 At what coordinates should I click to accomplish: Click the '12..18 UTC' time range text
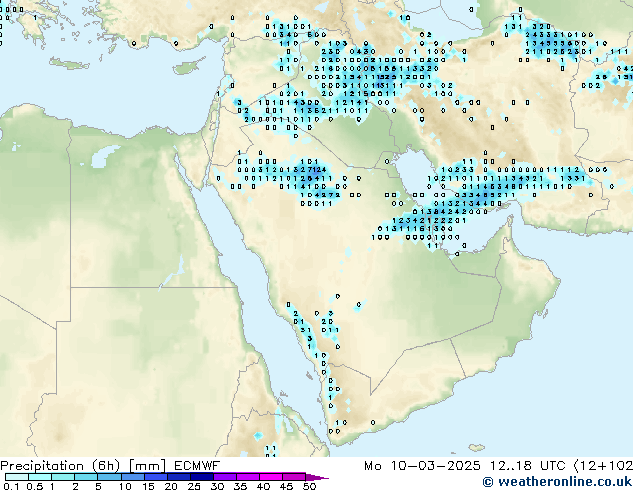[x=527, y=466]
